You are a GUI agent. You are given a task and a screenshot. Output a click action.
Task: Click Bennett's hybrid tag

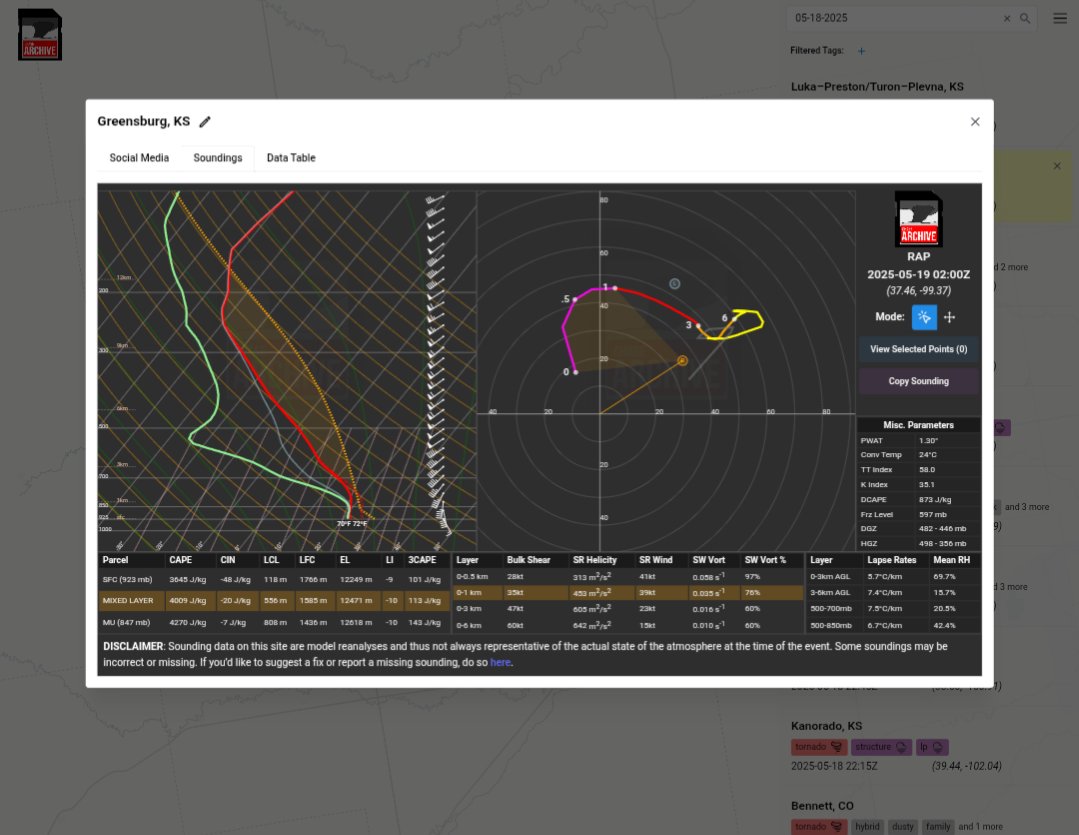click(867, 827)
